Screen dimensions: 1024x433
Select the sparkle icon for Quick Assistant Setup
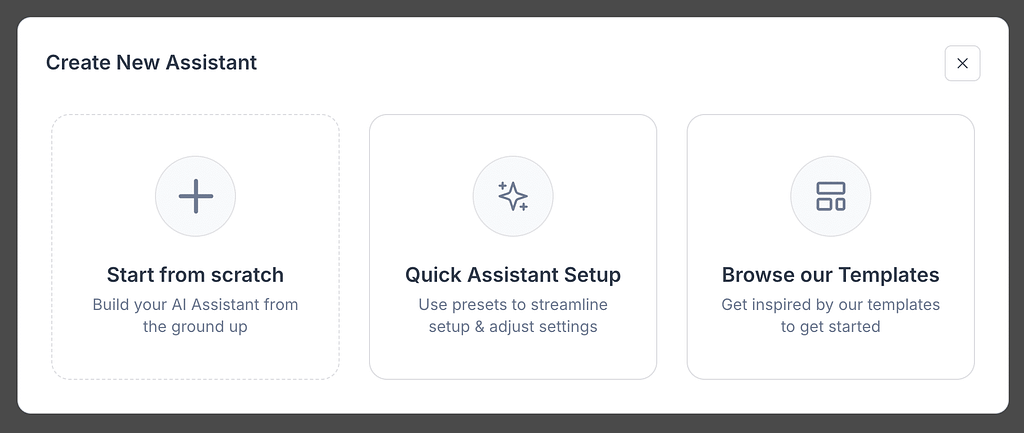pyautogui.click(x=513, y=196)
